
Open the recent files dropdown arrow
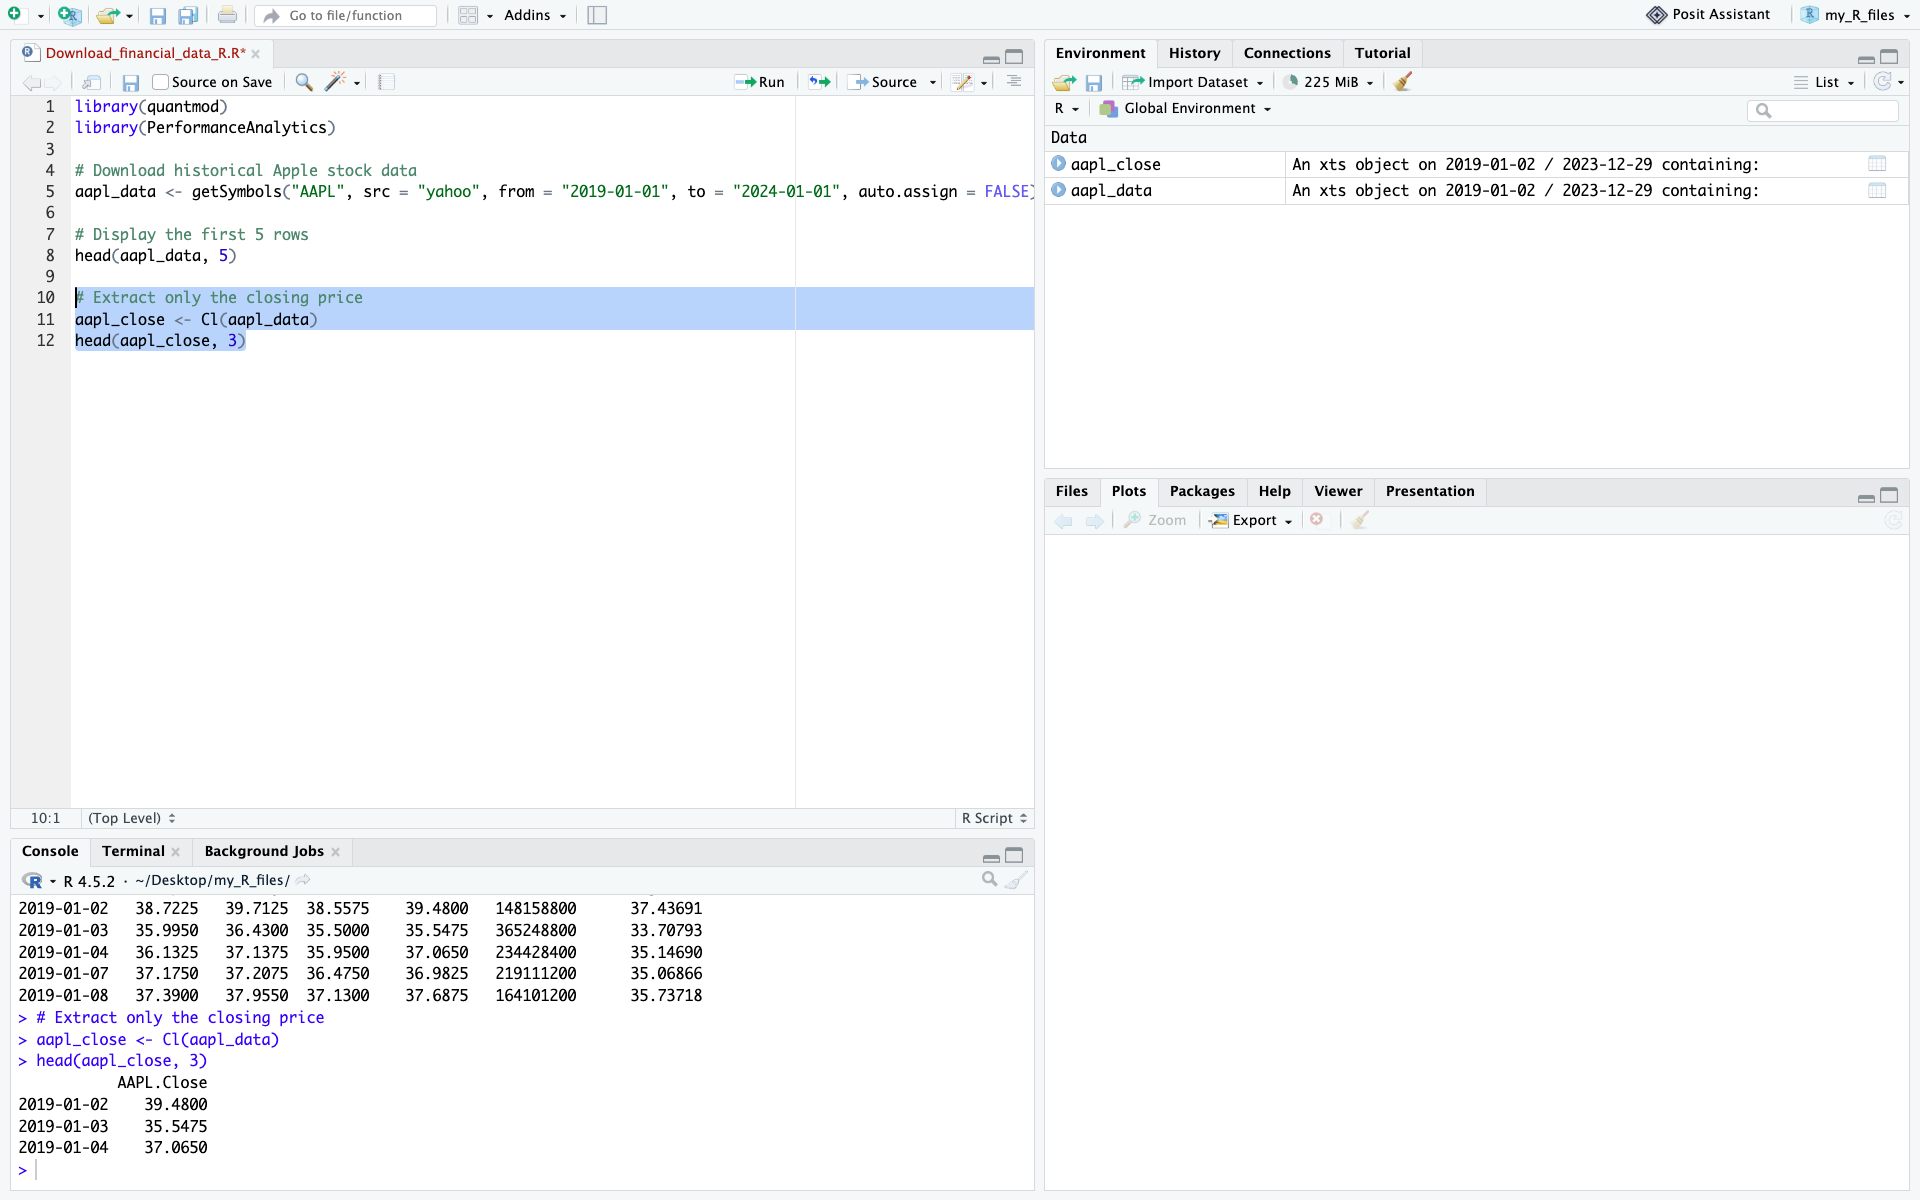[129, 16]
